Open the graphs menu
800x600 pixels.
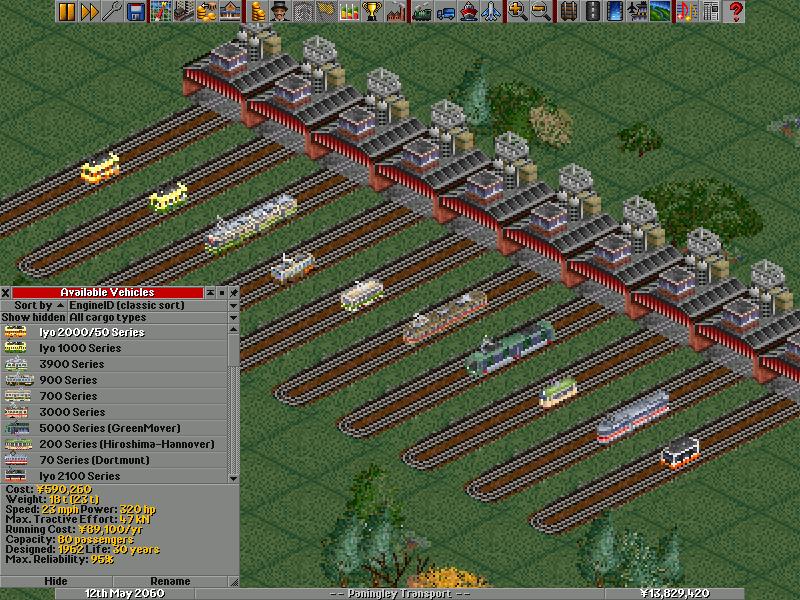(x=349, y=11)
